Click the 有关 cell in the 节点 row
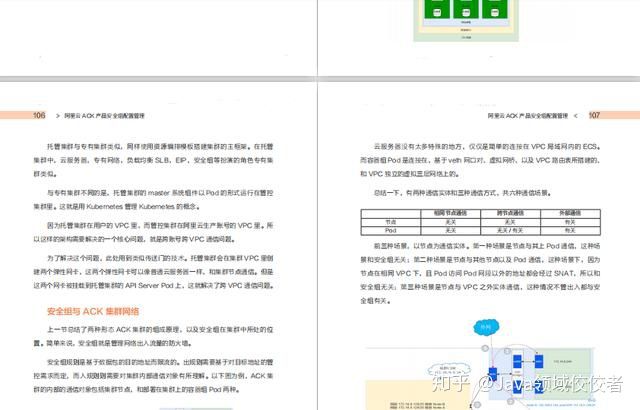 (x=570, y=222)
